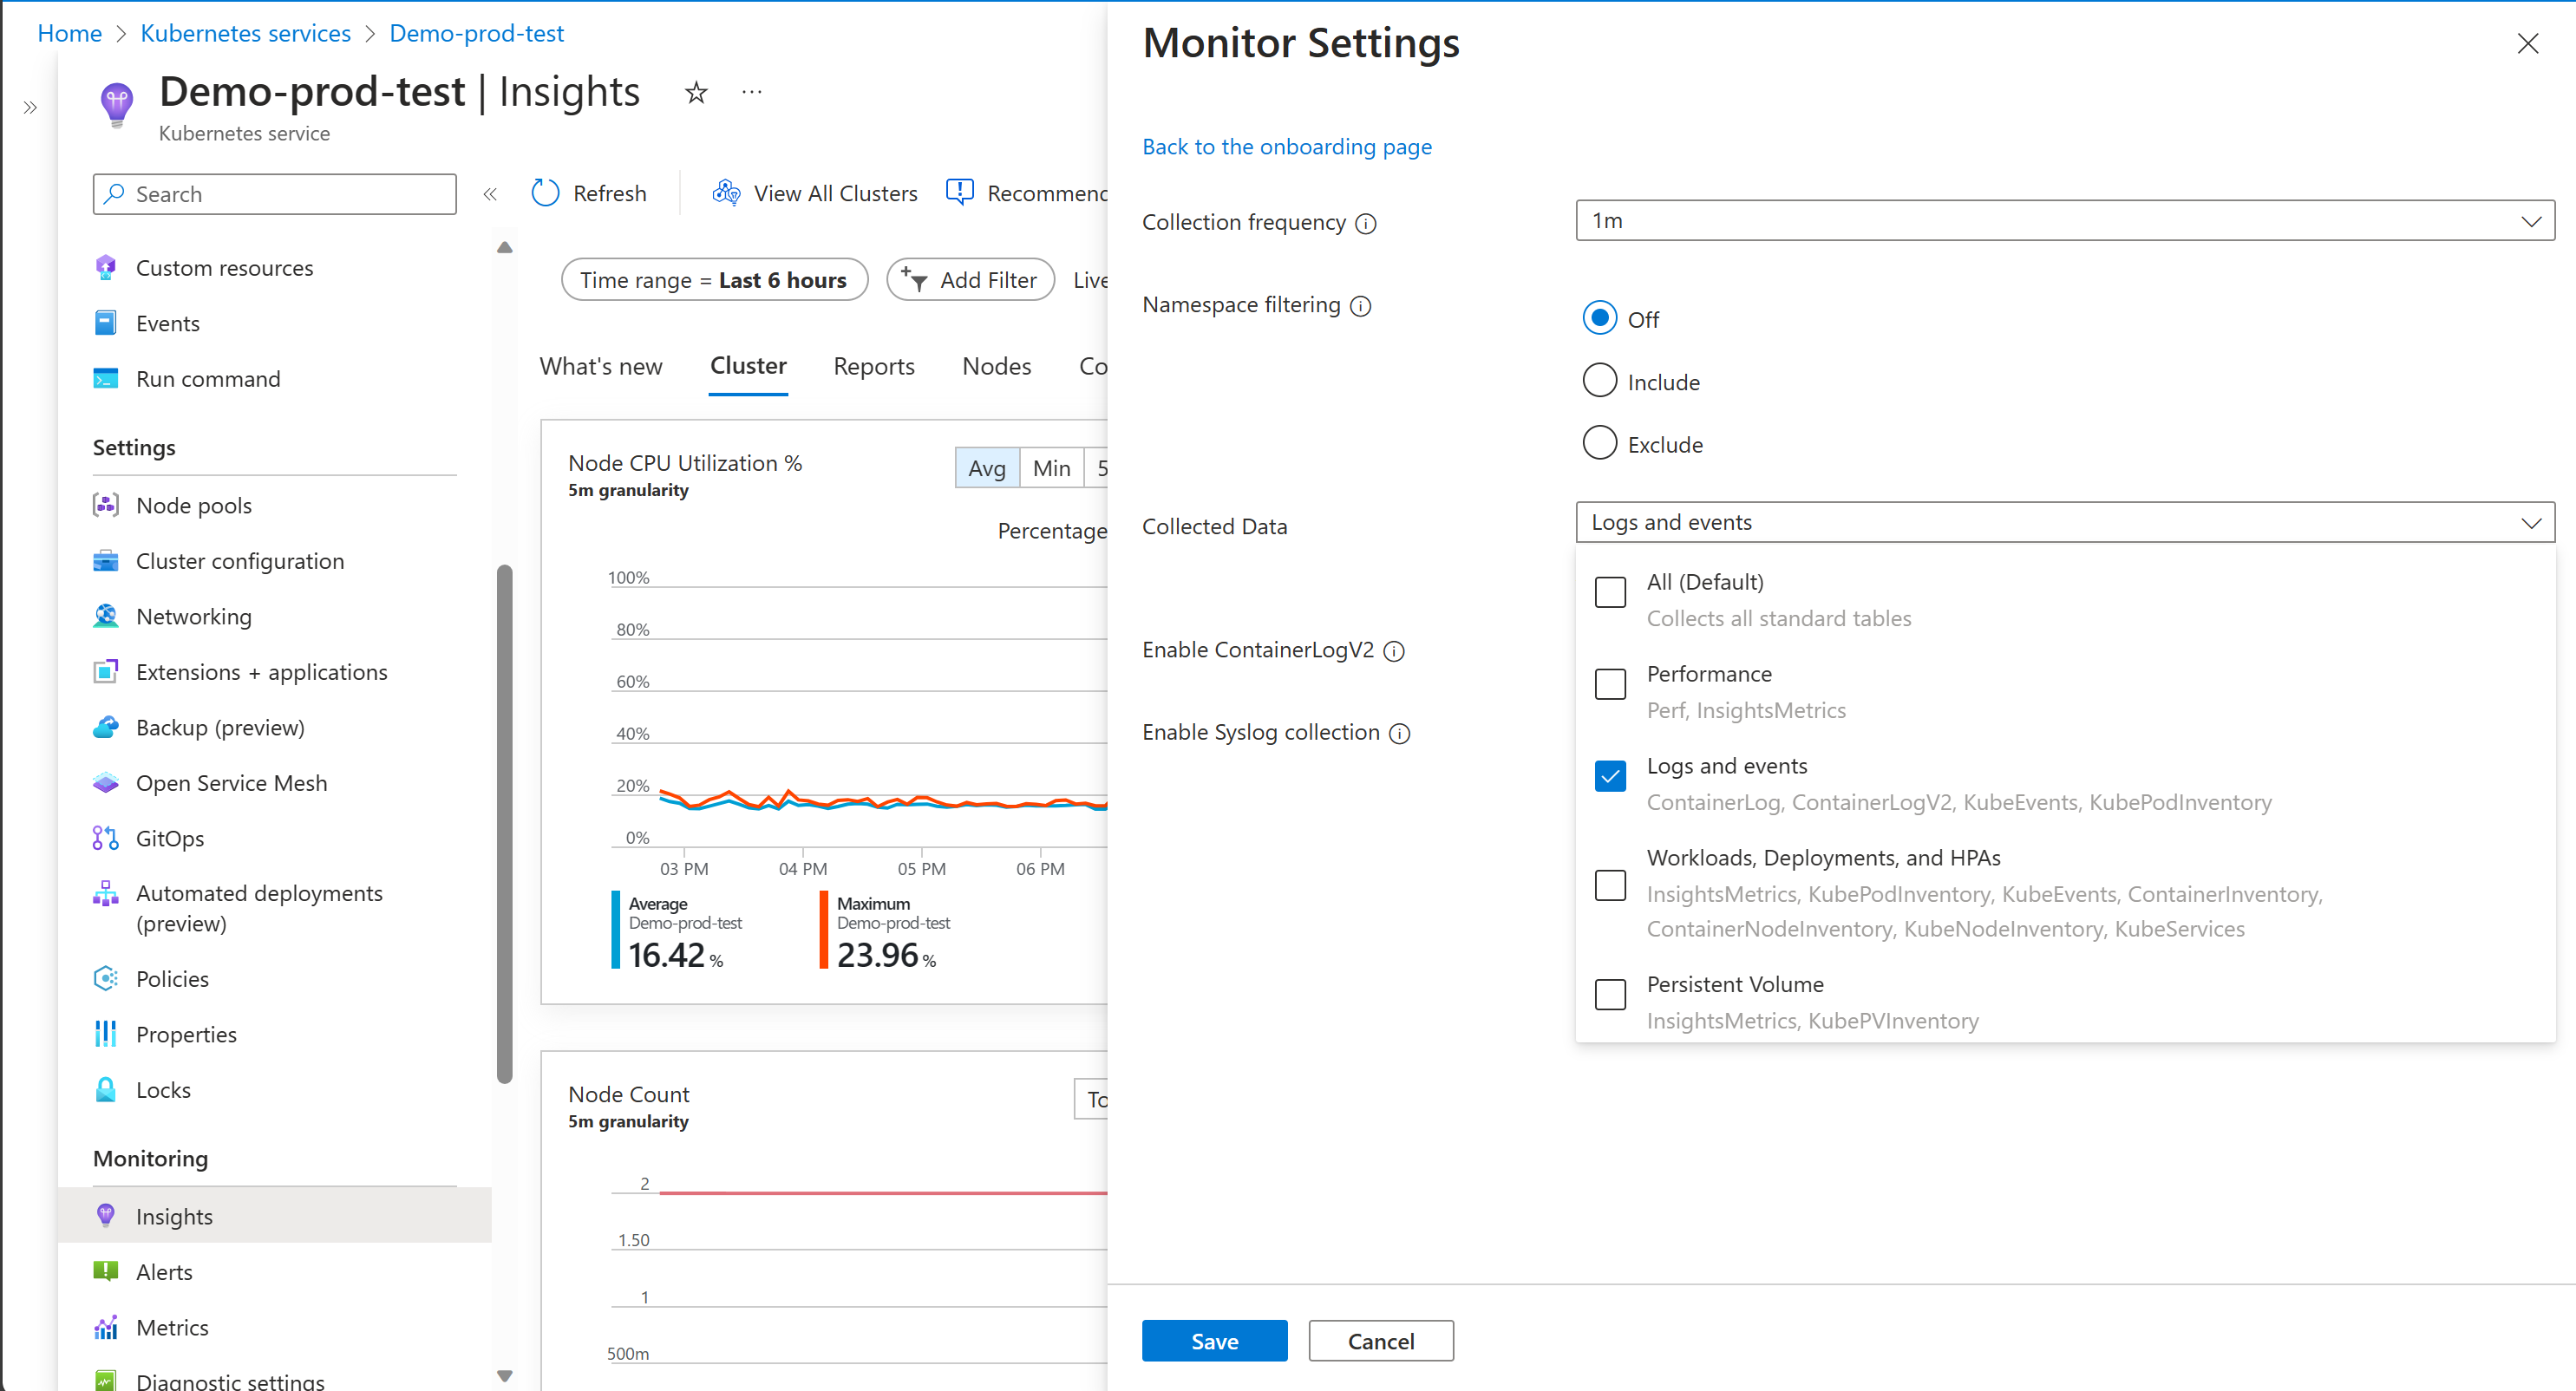Viewport: 2576px width, 1391px height.
Task: Favorite the page with star icon
Action: coord(696,93)
